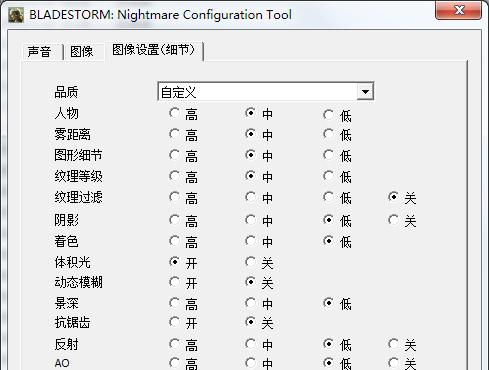Choose 中 for 图形细节
The image size is (489, 370).
tap(250, 155)
